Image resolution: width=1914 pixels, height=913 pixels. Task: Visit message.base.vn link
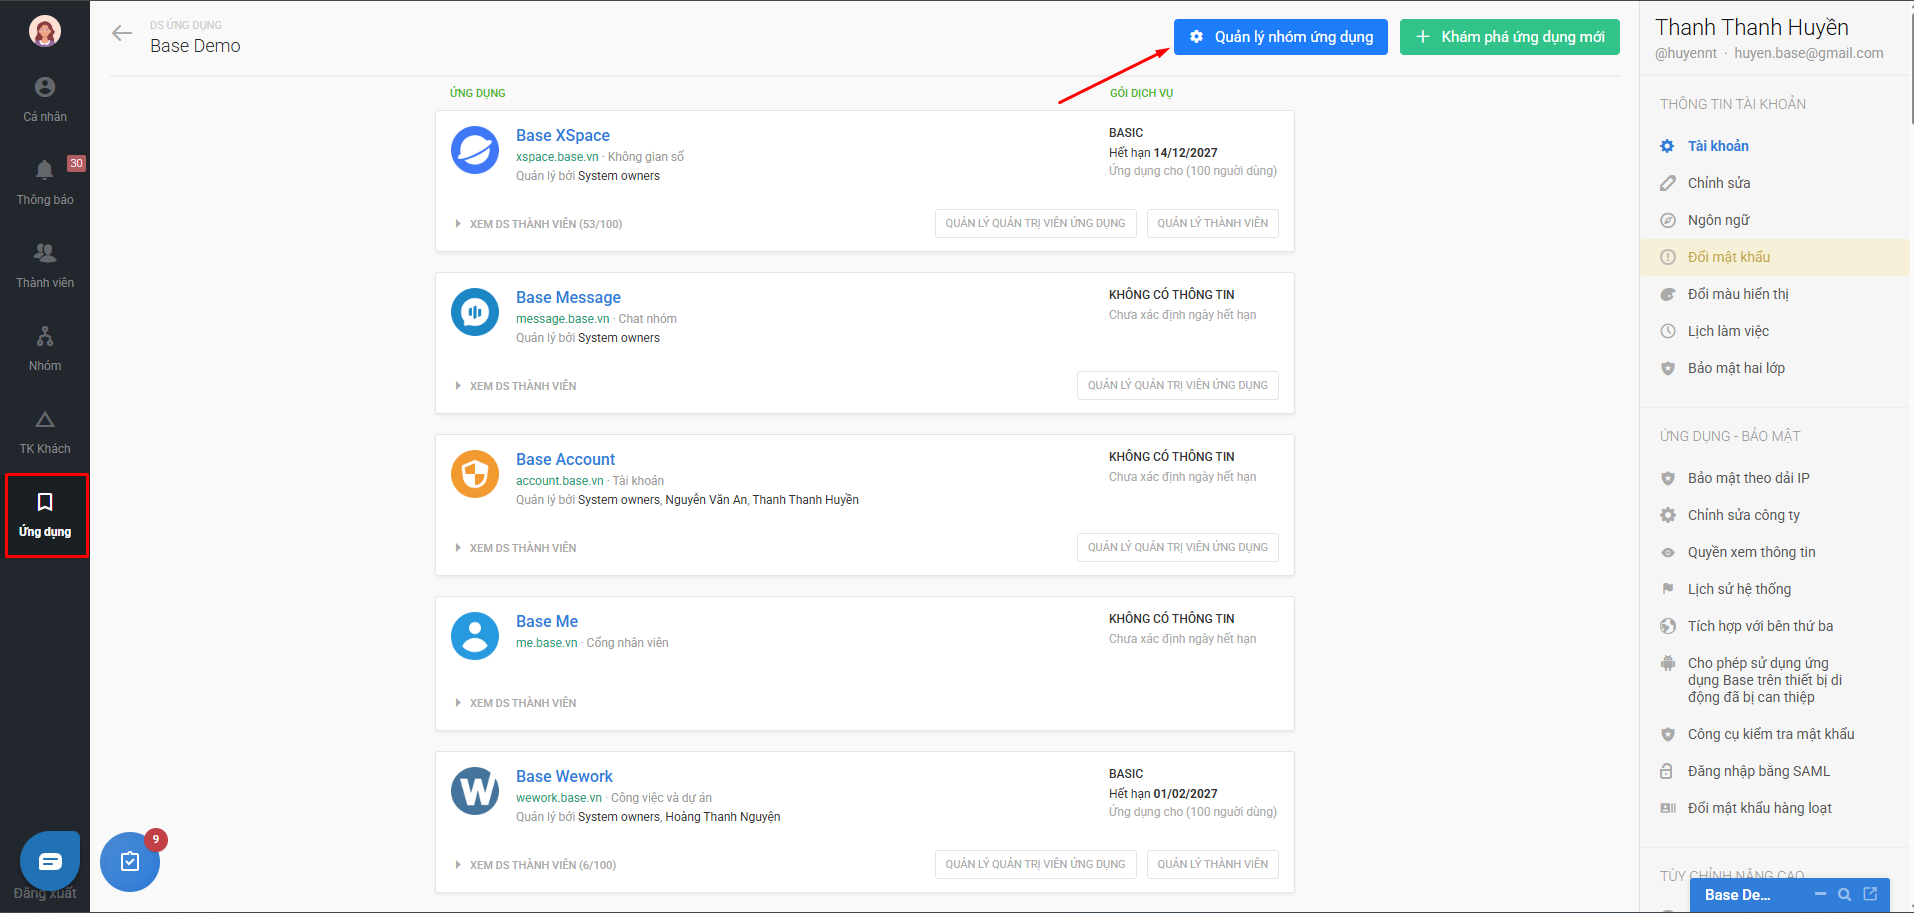coord(562,319)
